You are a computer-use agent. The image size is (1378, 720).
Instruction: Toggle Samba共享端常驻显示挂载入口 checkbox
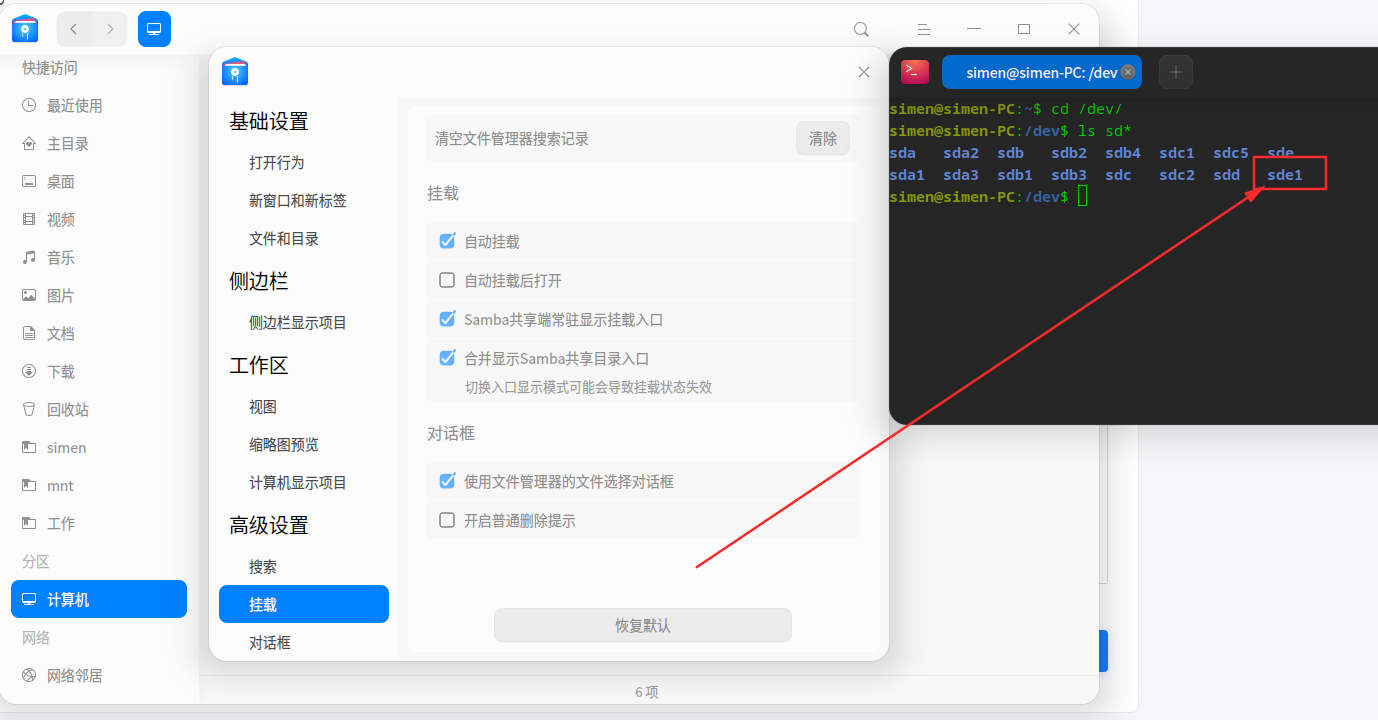[448, 319]
